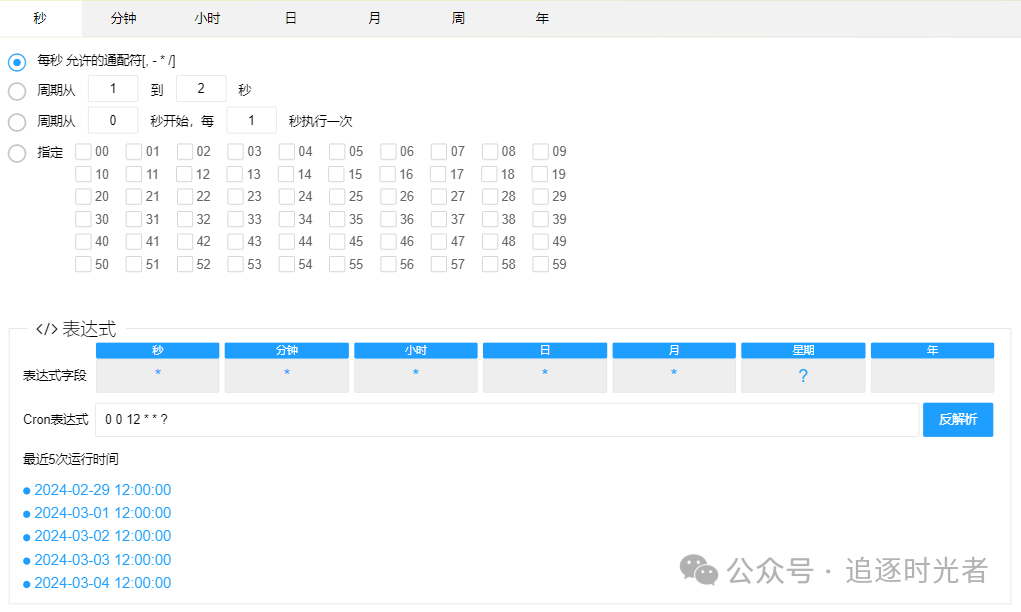This screenshot has width=1021, height=612.
Task: Check the 00 seconds checkbox
Action: tap(84, 151)
